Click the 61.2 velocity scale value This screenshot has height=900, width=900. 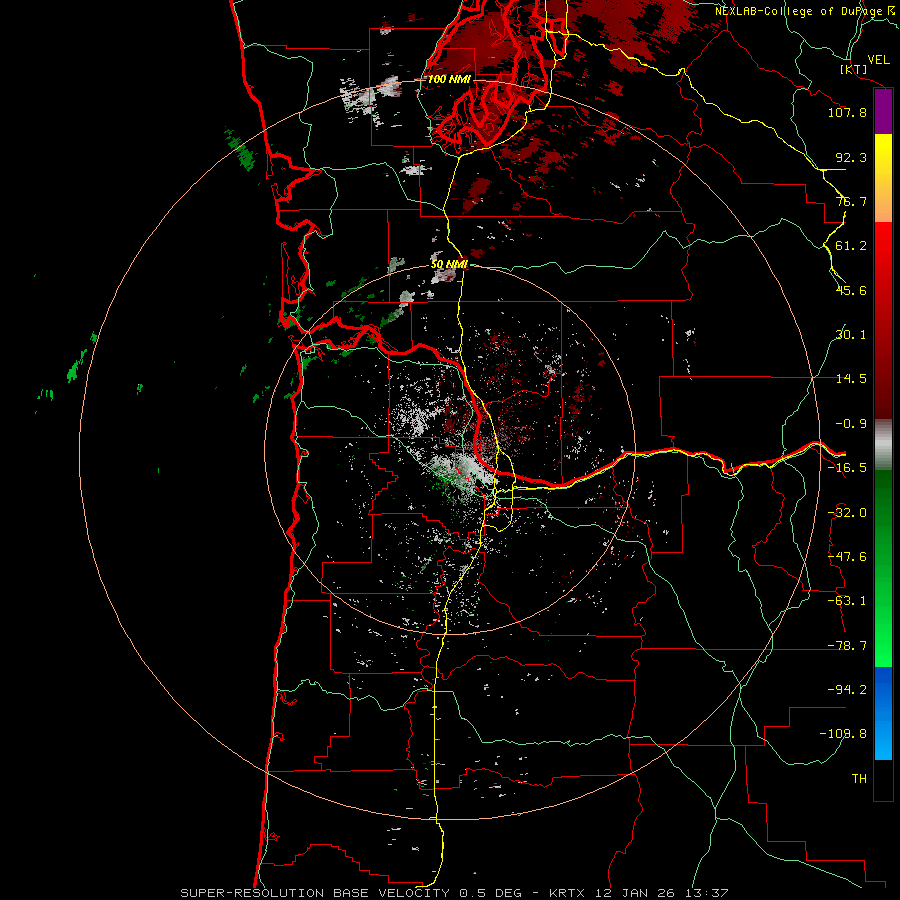851,246
